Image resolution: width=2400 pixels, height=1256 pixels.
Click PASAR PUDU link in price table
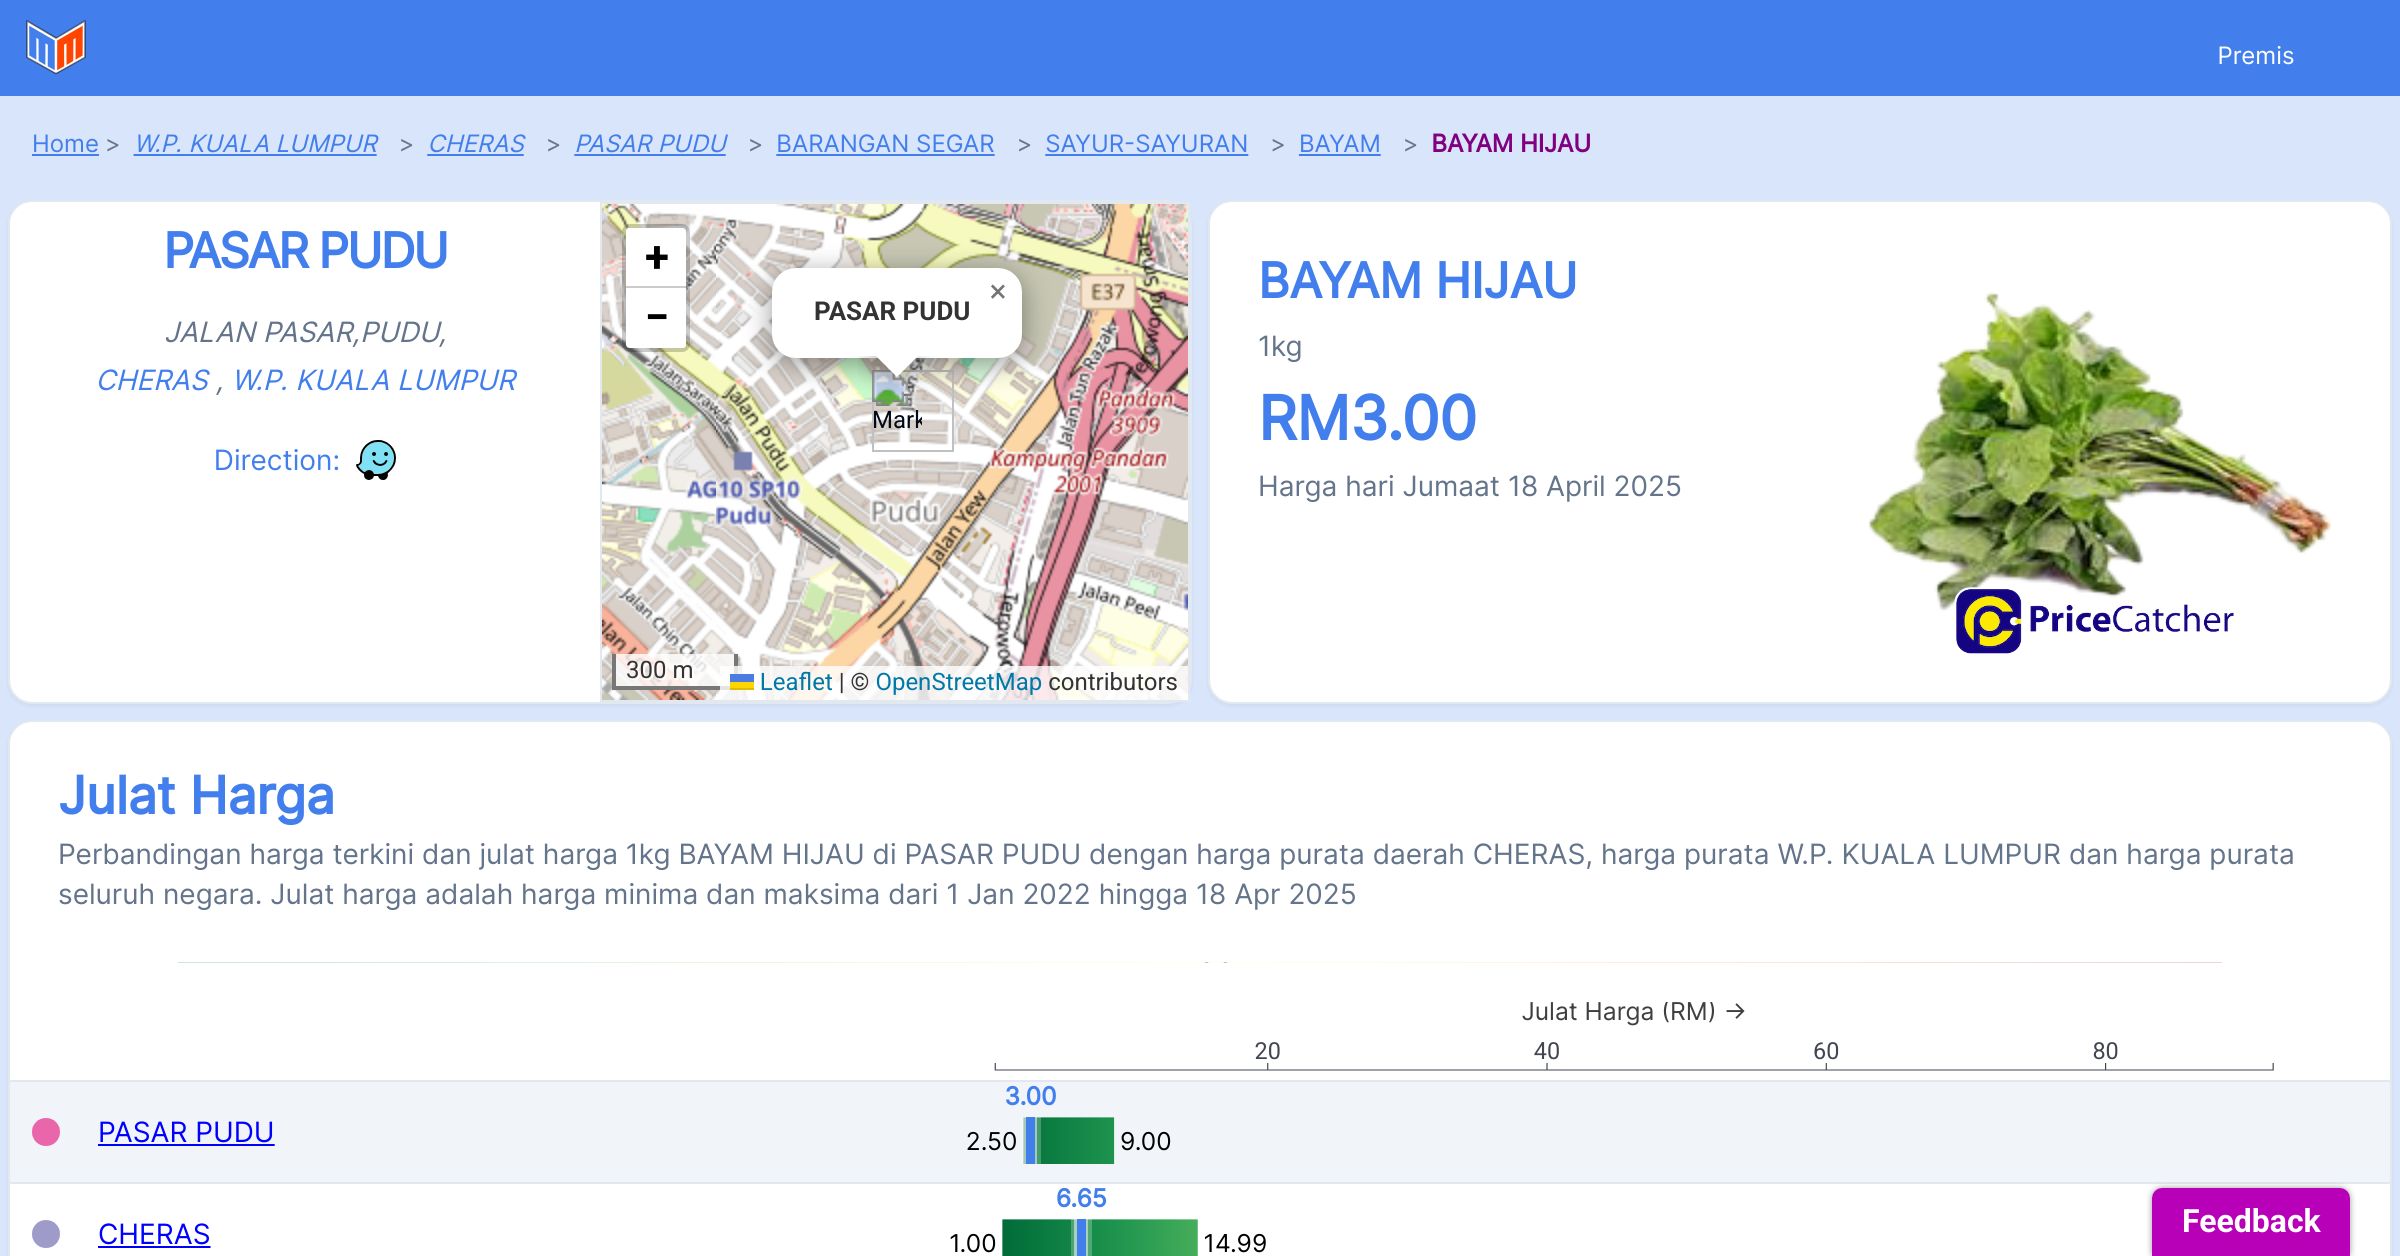[186, 1132]
